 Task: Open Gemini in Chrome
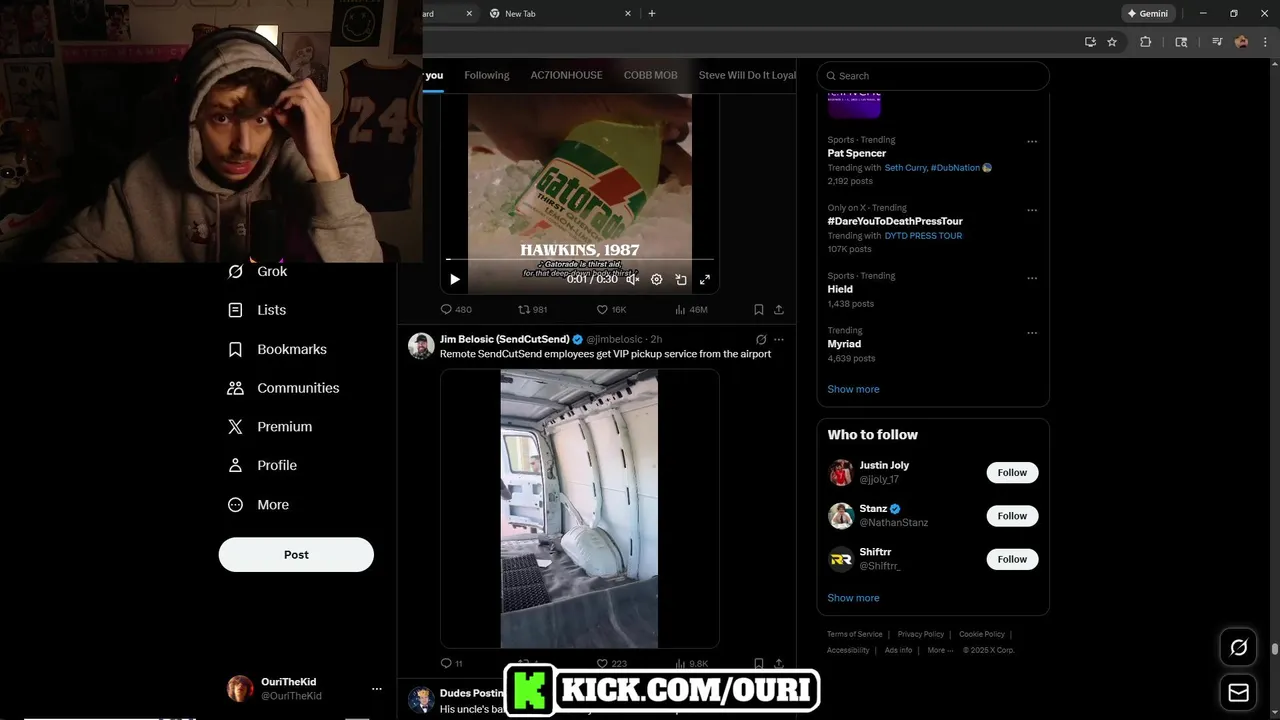click(x=1147, y=14)
